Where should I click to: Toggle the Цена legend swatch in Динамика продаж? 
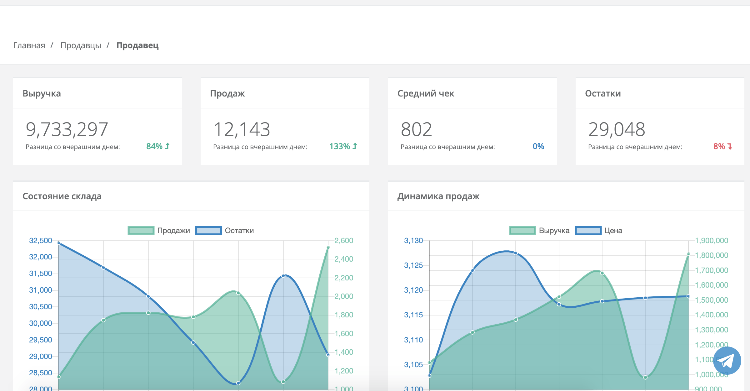[588, 230]
